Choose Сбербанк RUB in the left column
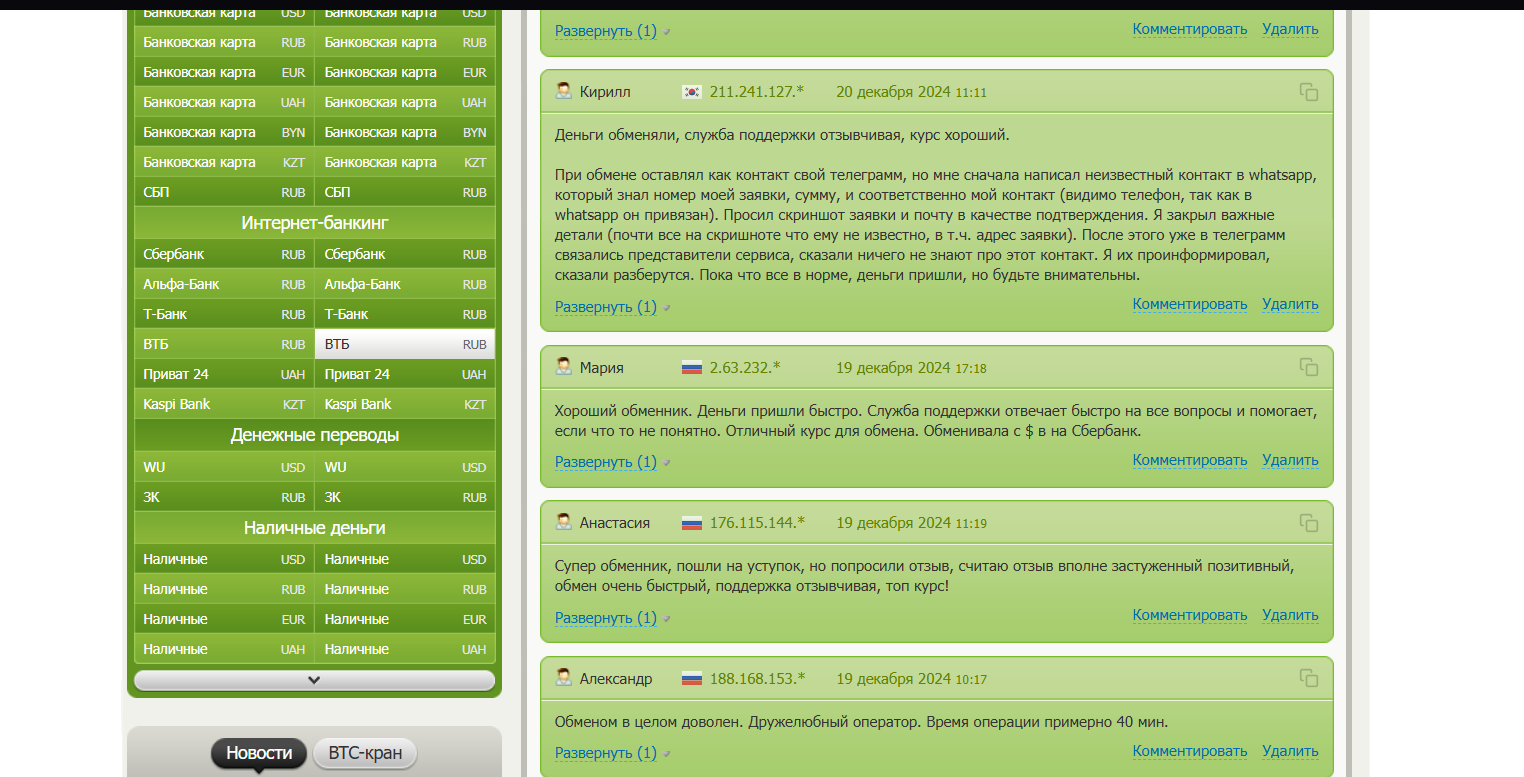 point(224,254)
